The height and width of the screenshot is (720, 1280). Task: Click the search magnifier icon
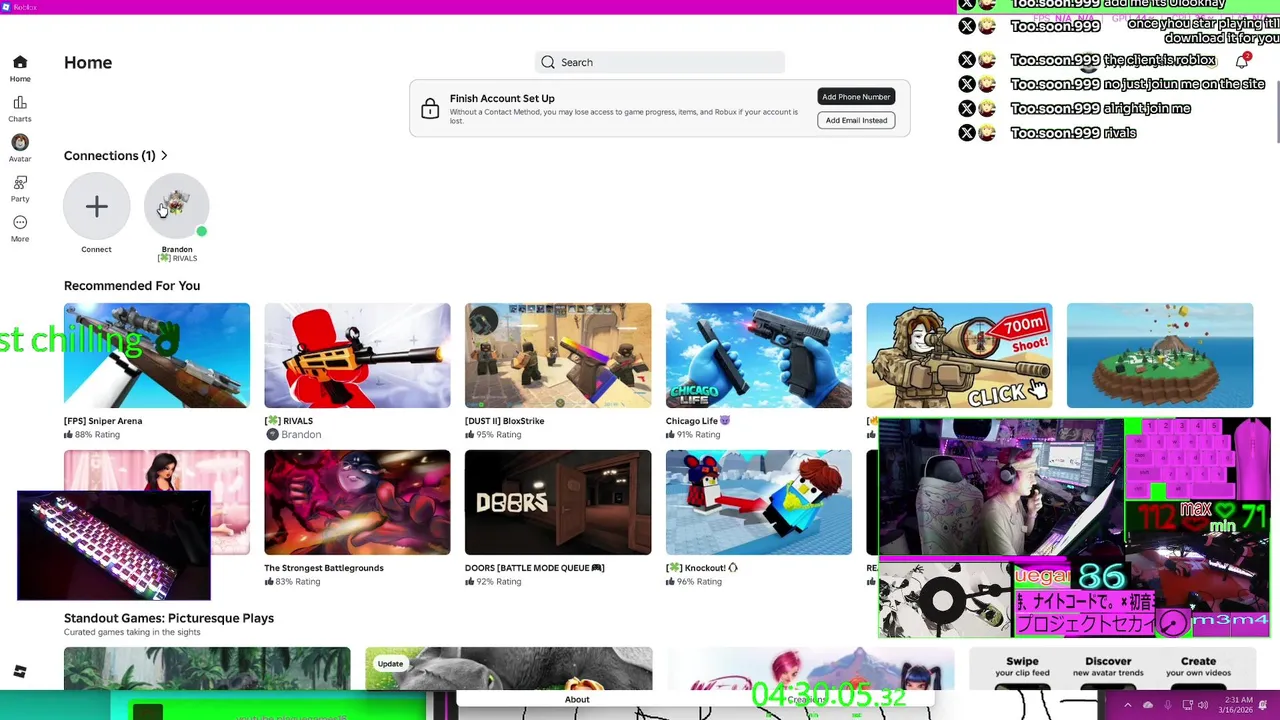[548, 62]
